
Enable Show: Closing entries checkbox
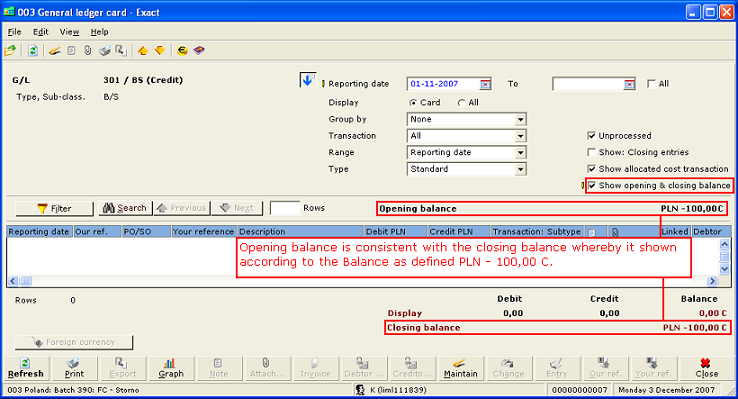[592, 152]
